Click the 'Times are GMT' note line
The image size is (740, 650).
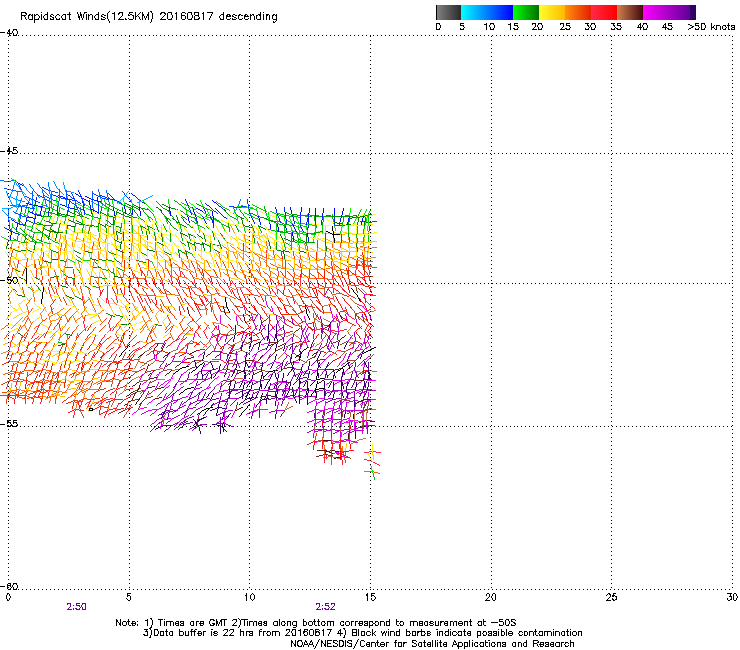click(x=316, y=623)
